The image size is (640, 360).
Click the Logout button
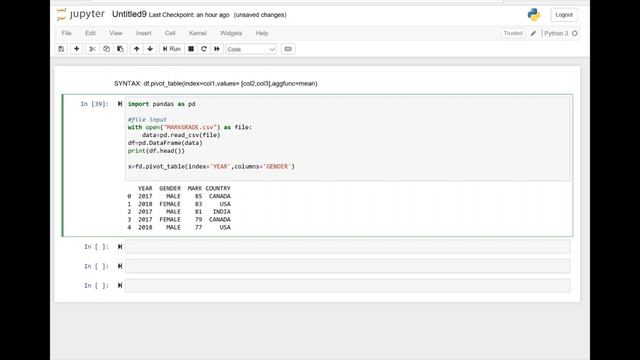[564, 15]
